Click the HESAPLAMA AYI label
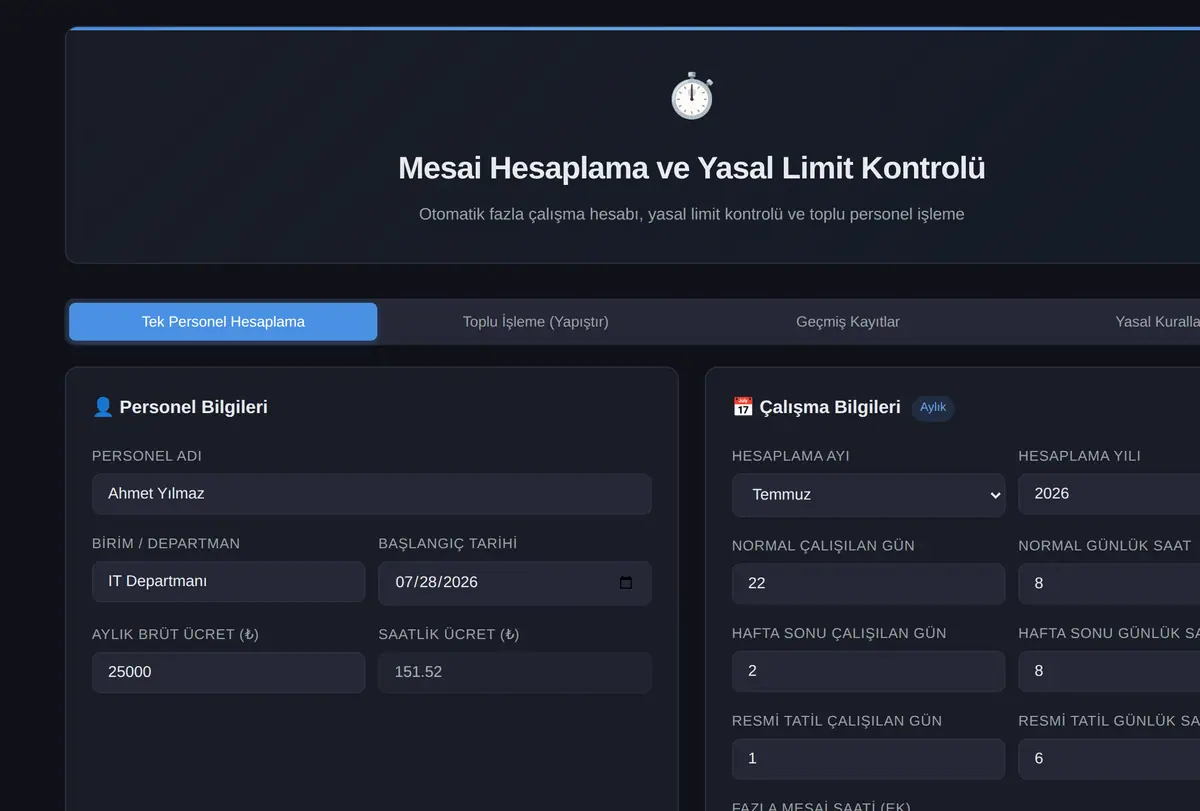This screenshot has height=811, width=1200. [x=791, y=456]
